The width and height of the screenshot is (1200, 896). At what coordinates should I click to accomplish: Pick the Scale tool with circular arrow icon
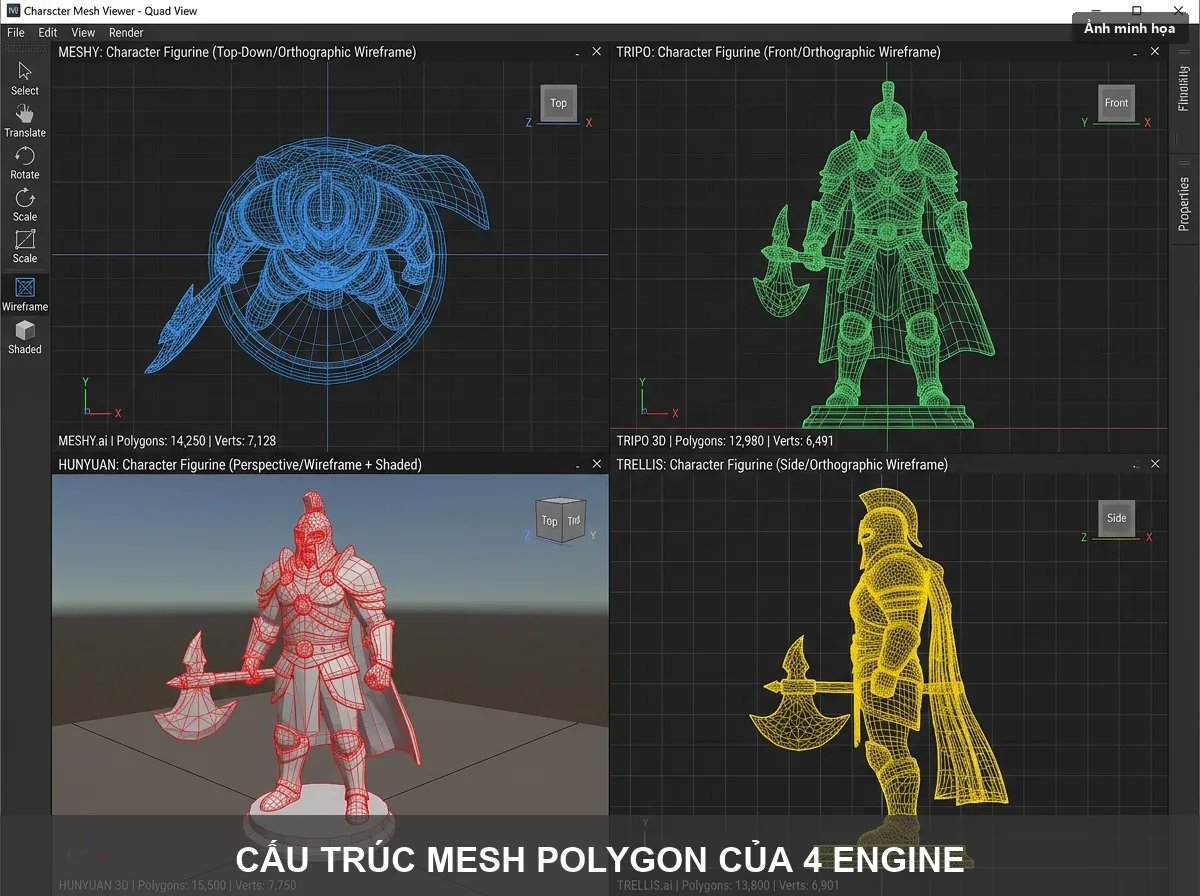[25, 204]
